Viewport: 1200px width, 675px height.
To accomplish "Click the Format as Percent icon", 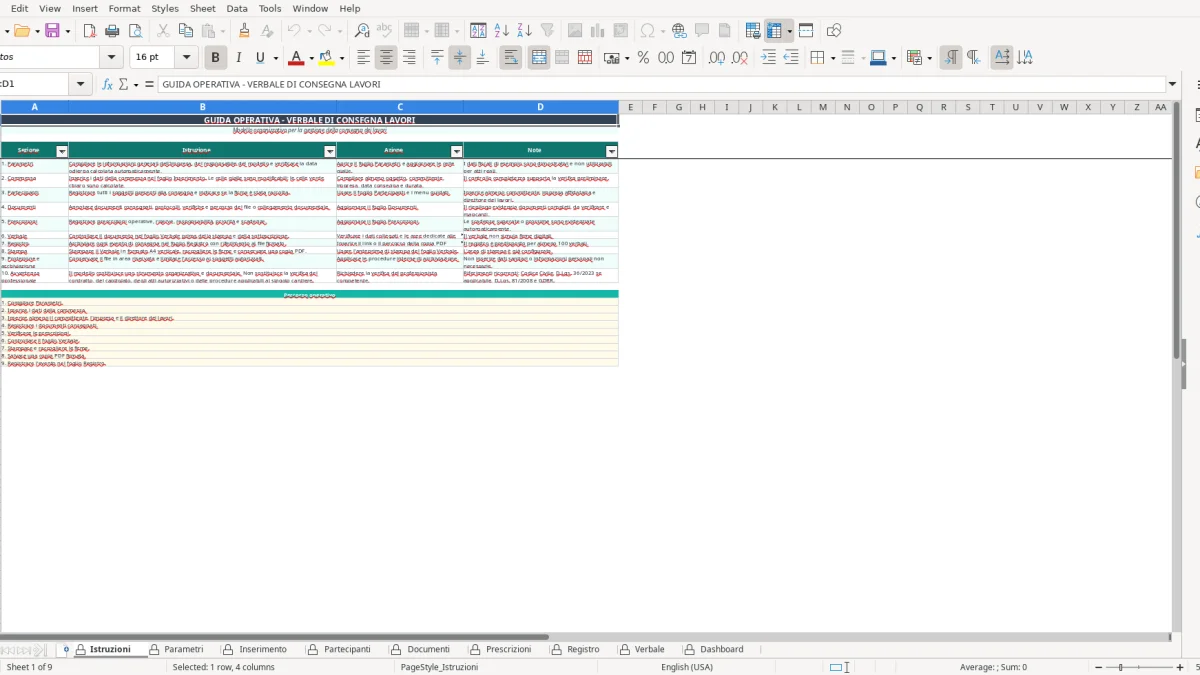I will pos(643,58).
